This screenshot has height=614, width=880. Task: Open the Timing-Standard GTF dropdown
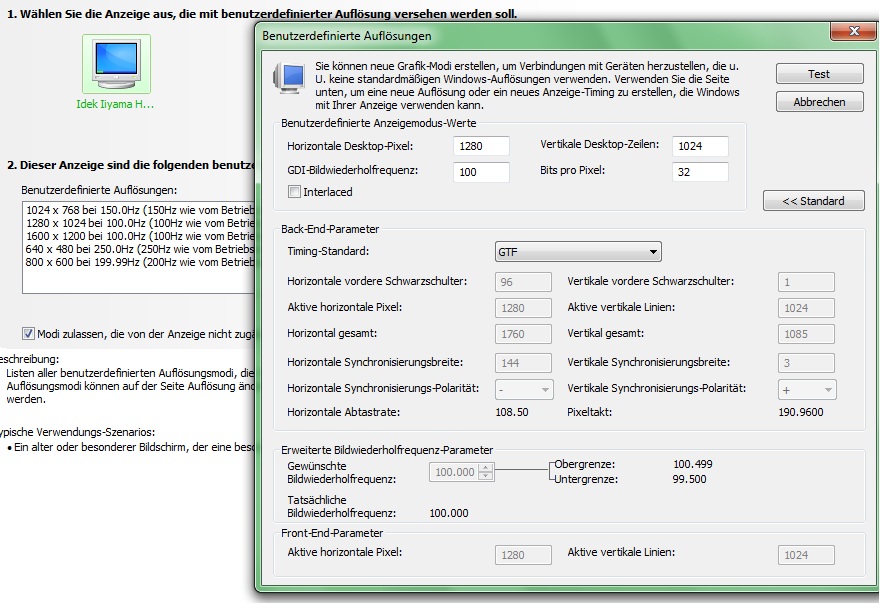click(578, 252)
